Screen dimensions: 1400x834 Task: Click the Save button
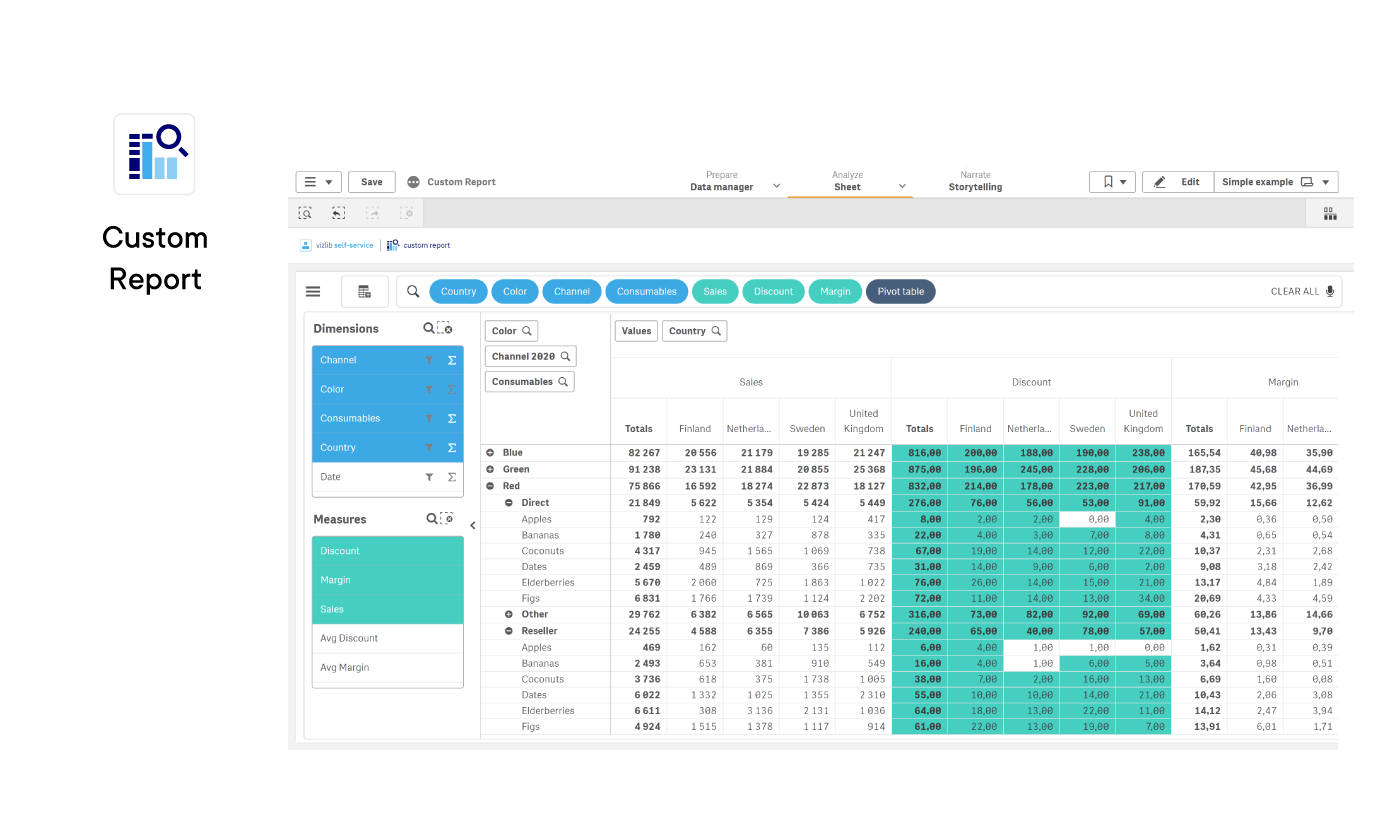(372, 182)
